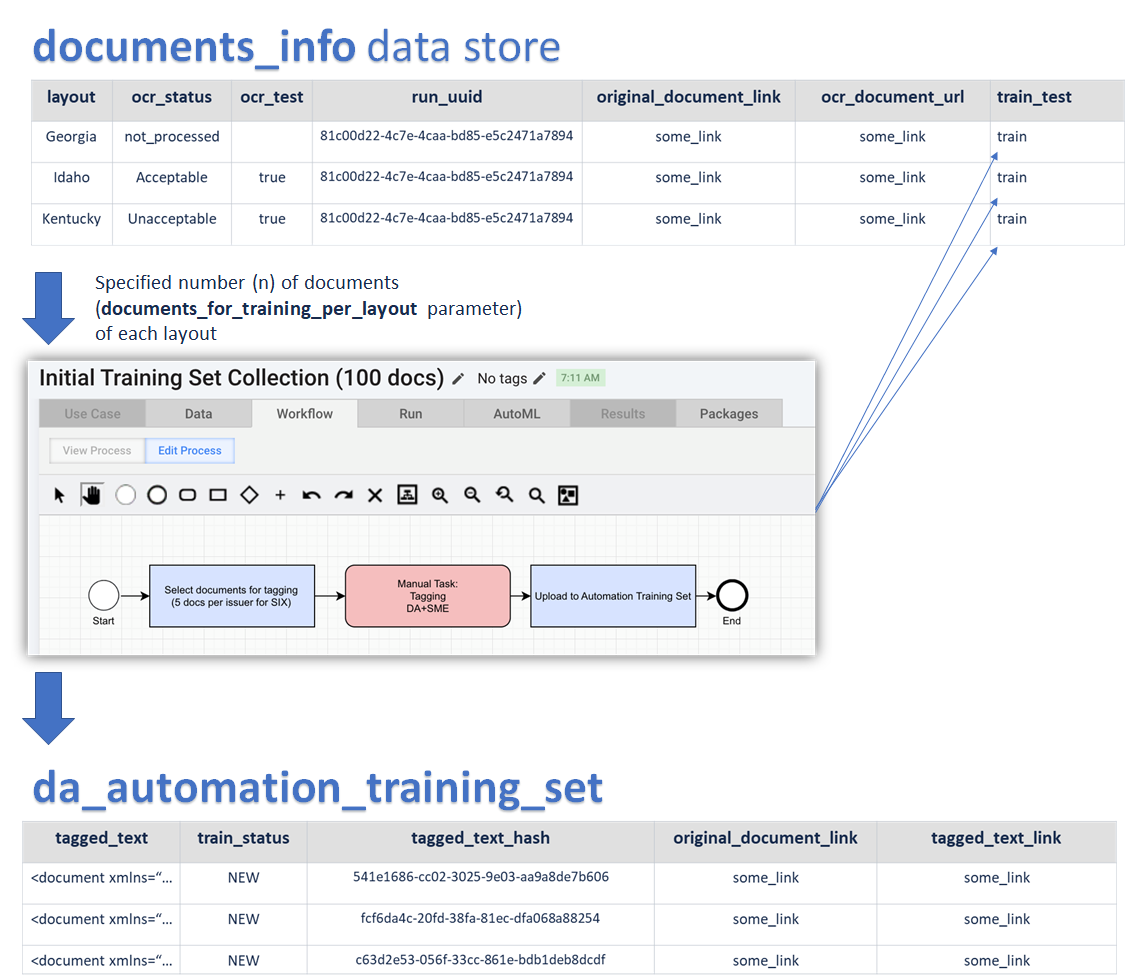Image resolution: width=1125 pixels, height=979 pixels.
Task: Select the Start event circle
Action: (x=103, y=595)
